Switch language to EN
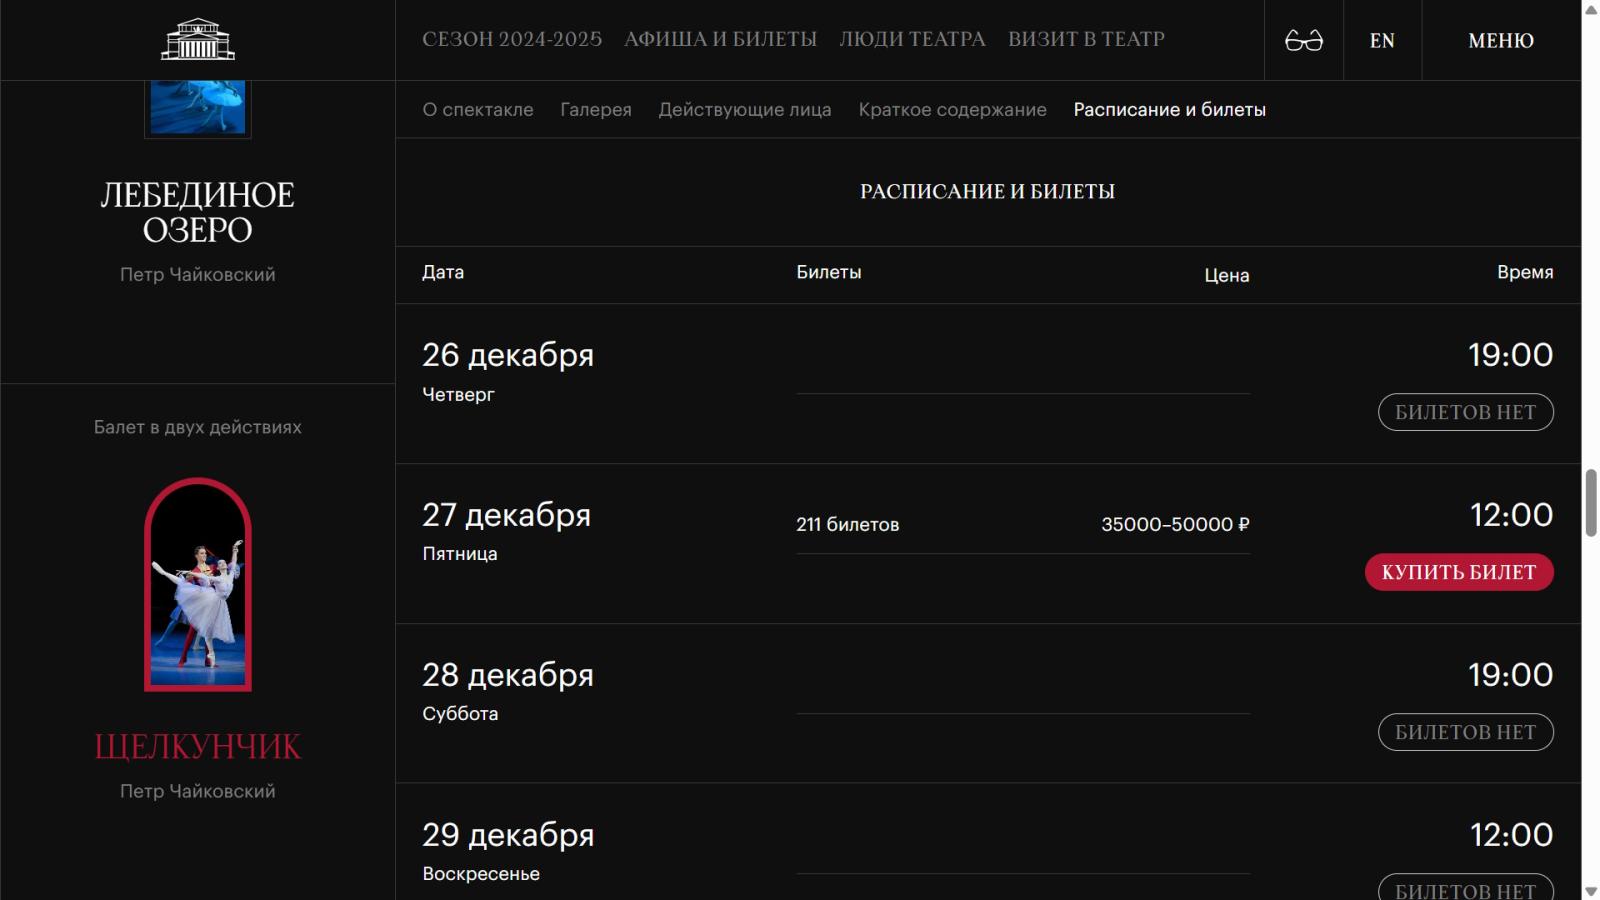Viewport: 1600px width, 900px height. [x=1382, y=40]
